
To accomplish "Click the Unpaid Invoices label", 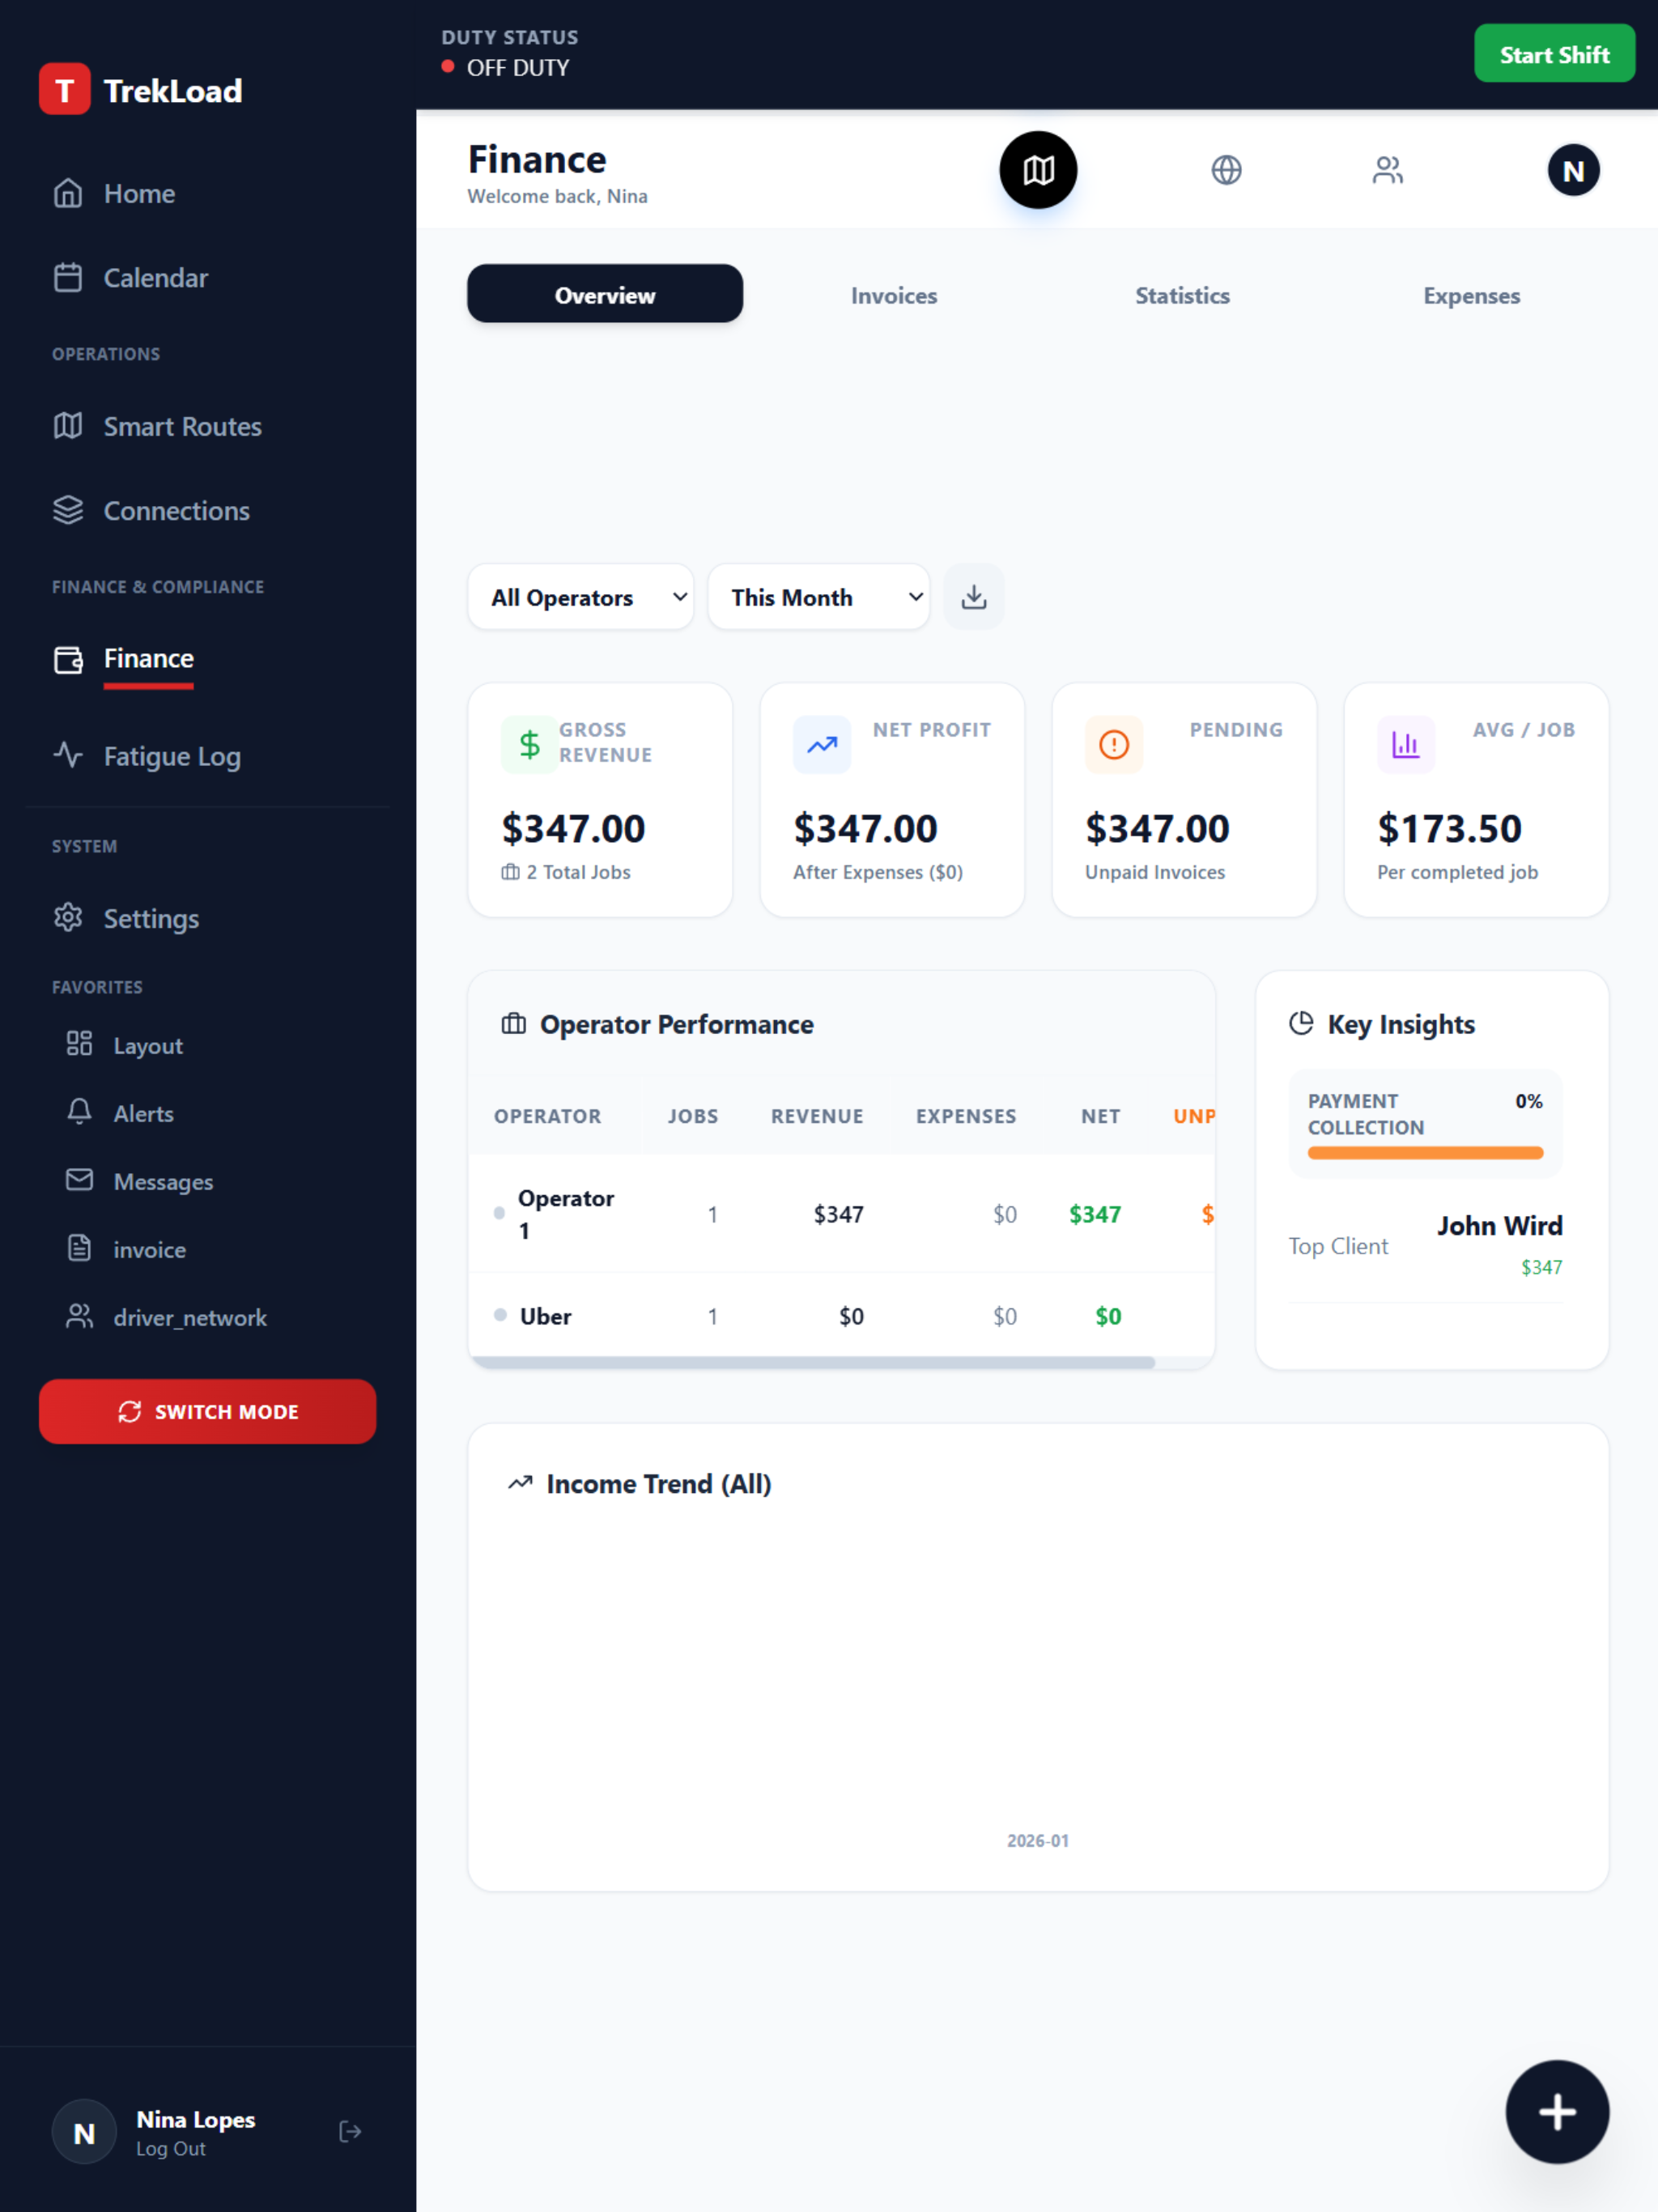I will tap(1154, 872).
